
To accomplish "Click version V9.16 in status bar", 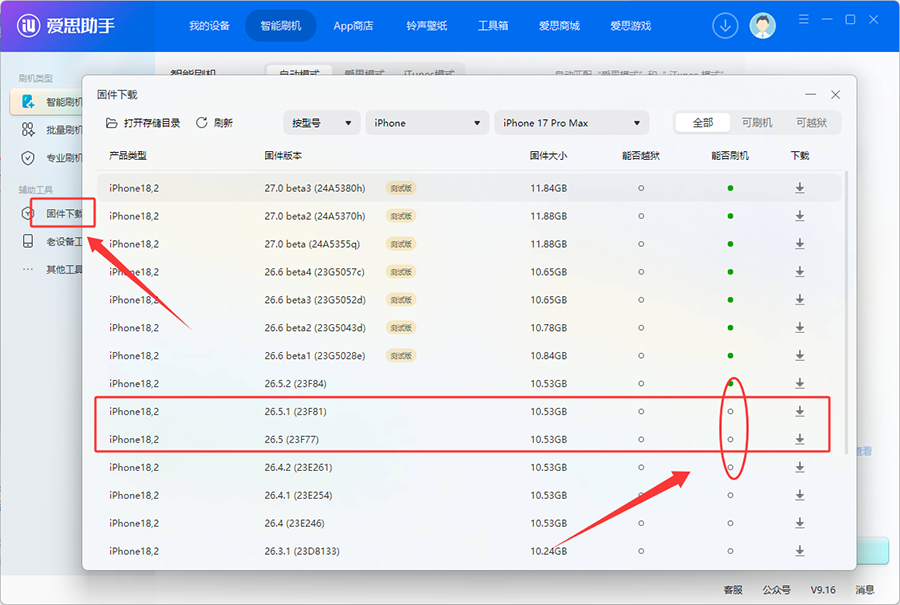I will click(x=823, y=590).
